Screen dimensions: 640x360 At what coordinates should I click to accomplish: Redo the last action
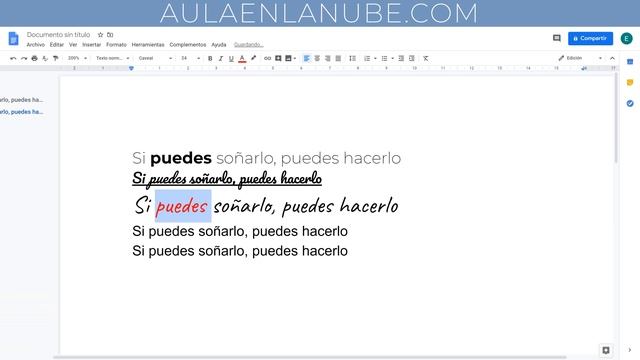coord(24,58)
